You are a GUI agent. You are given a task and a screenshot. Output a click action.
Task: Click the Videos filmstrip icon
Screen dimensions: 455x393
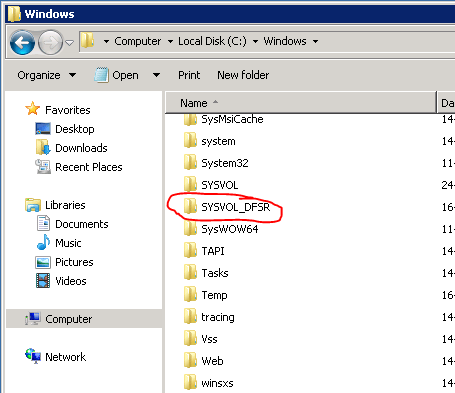point(43,280)
